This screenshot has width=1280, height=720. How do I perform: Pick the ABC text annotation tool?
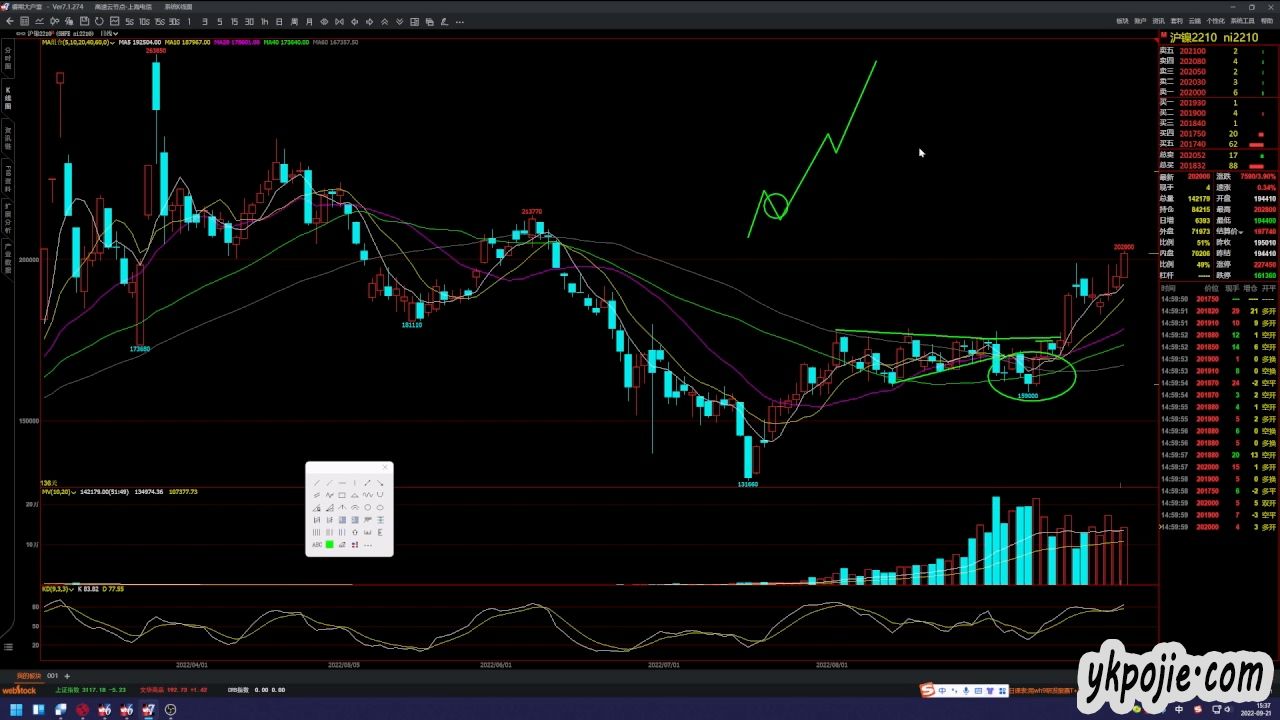pos(317,545)
